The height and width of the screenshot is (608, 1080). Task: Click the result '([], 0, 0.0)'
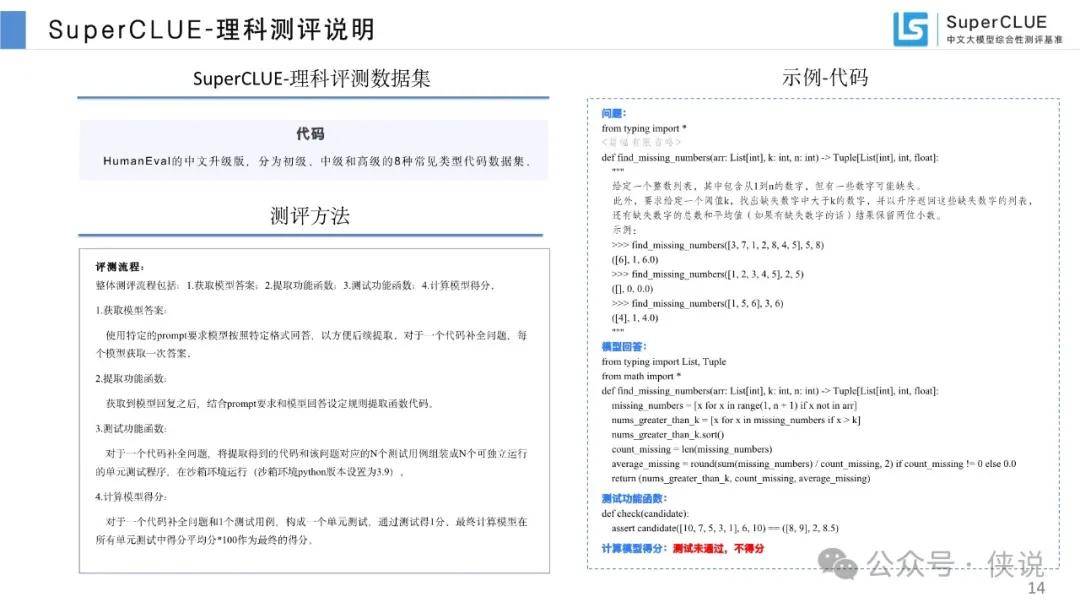click(x=632, y=289)
